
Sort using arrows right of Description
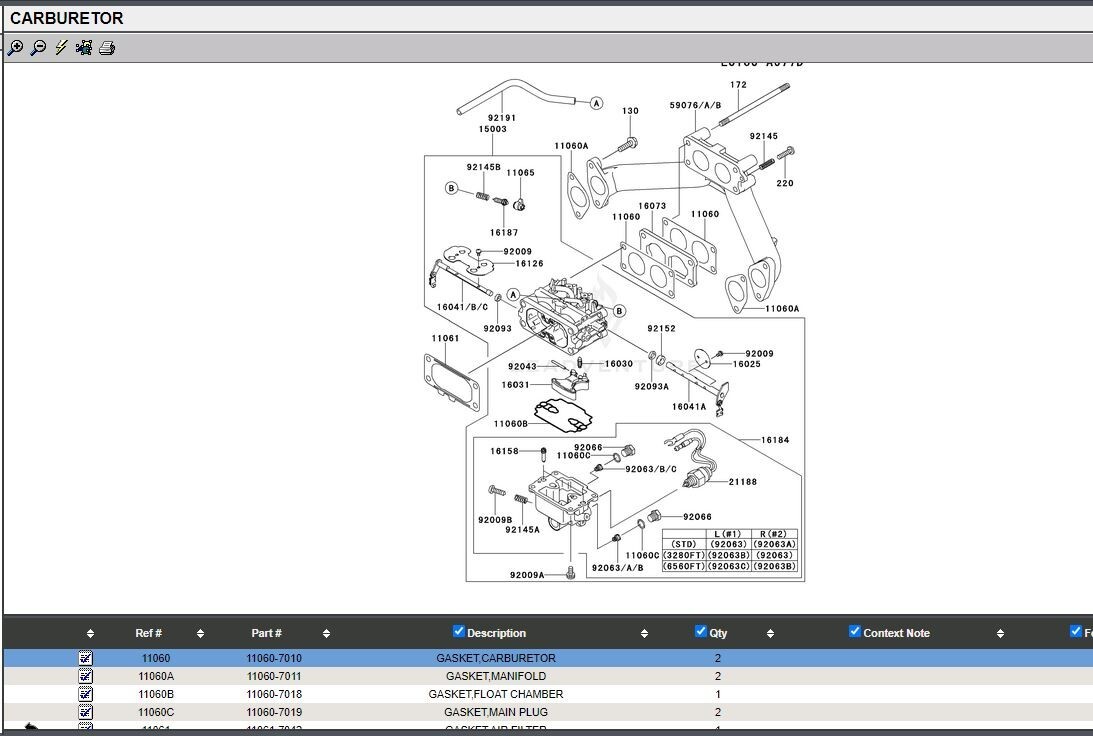644,634
